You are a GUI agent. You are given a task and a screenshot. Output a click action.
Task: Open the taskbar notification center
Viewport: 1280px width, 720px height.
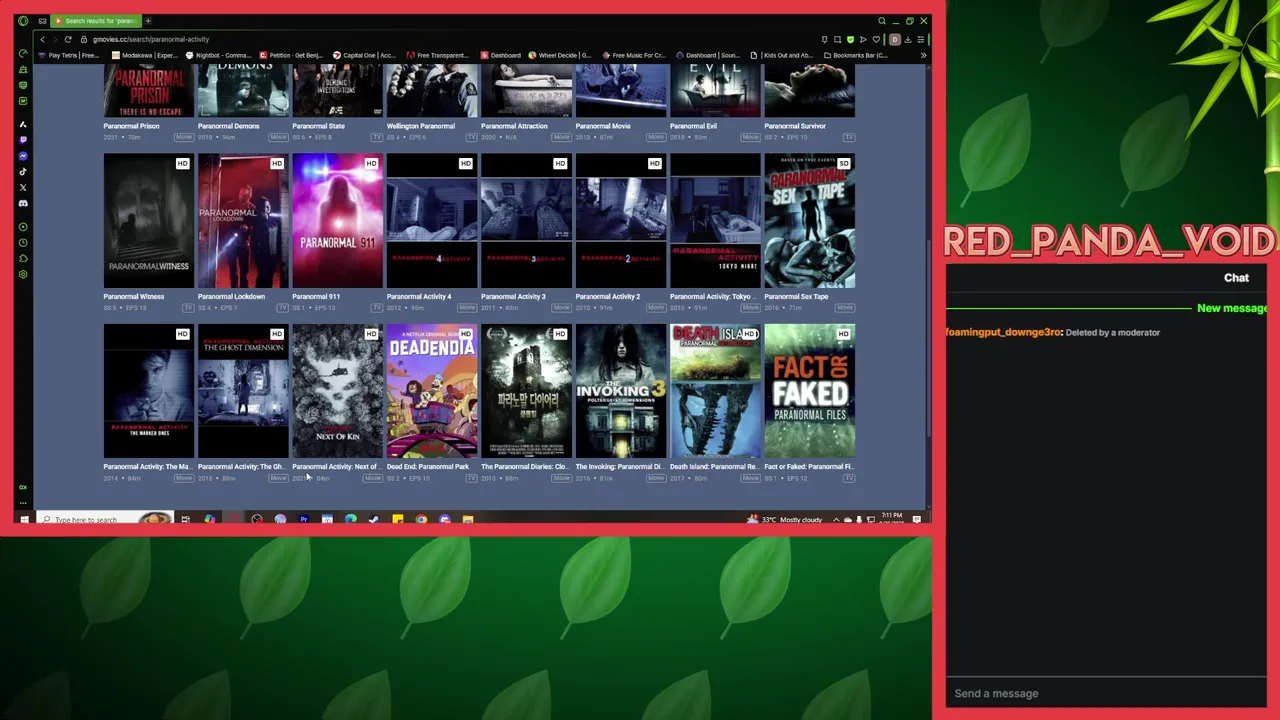(x=916, y=520)
